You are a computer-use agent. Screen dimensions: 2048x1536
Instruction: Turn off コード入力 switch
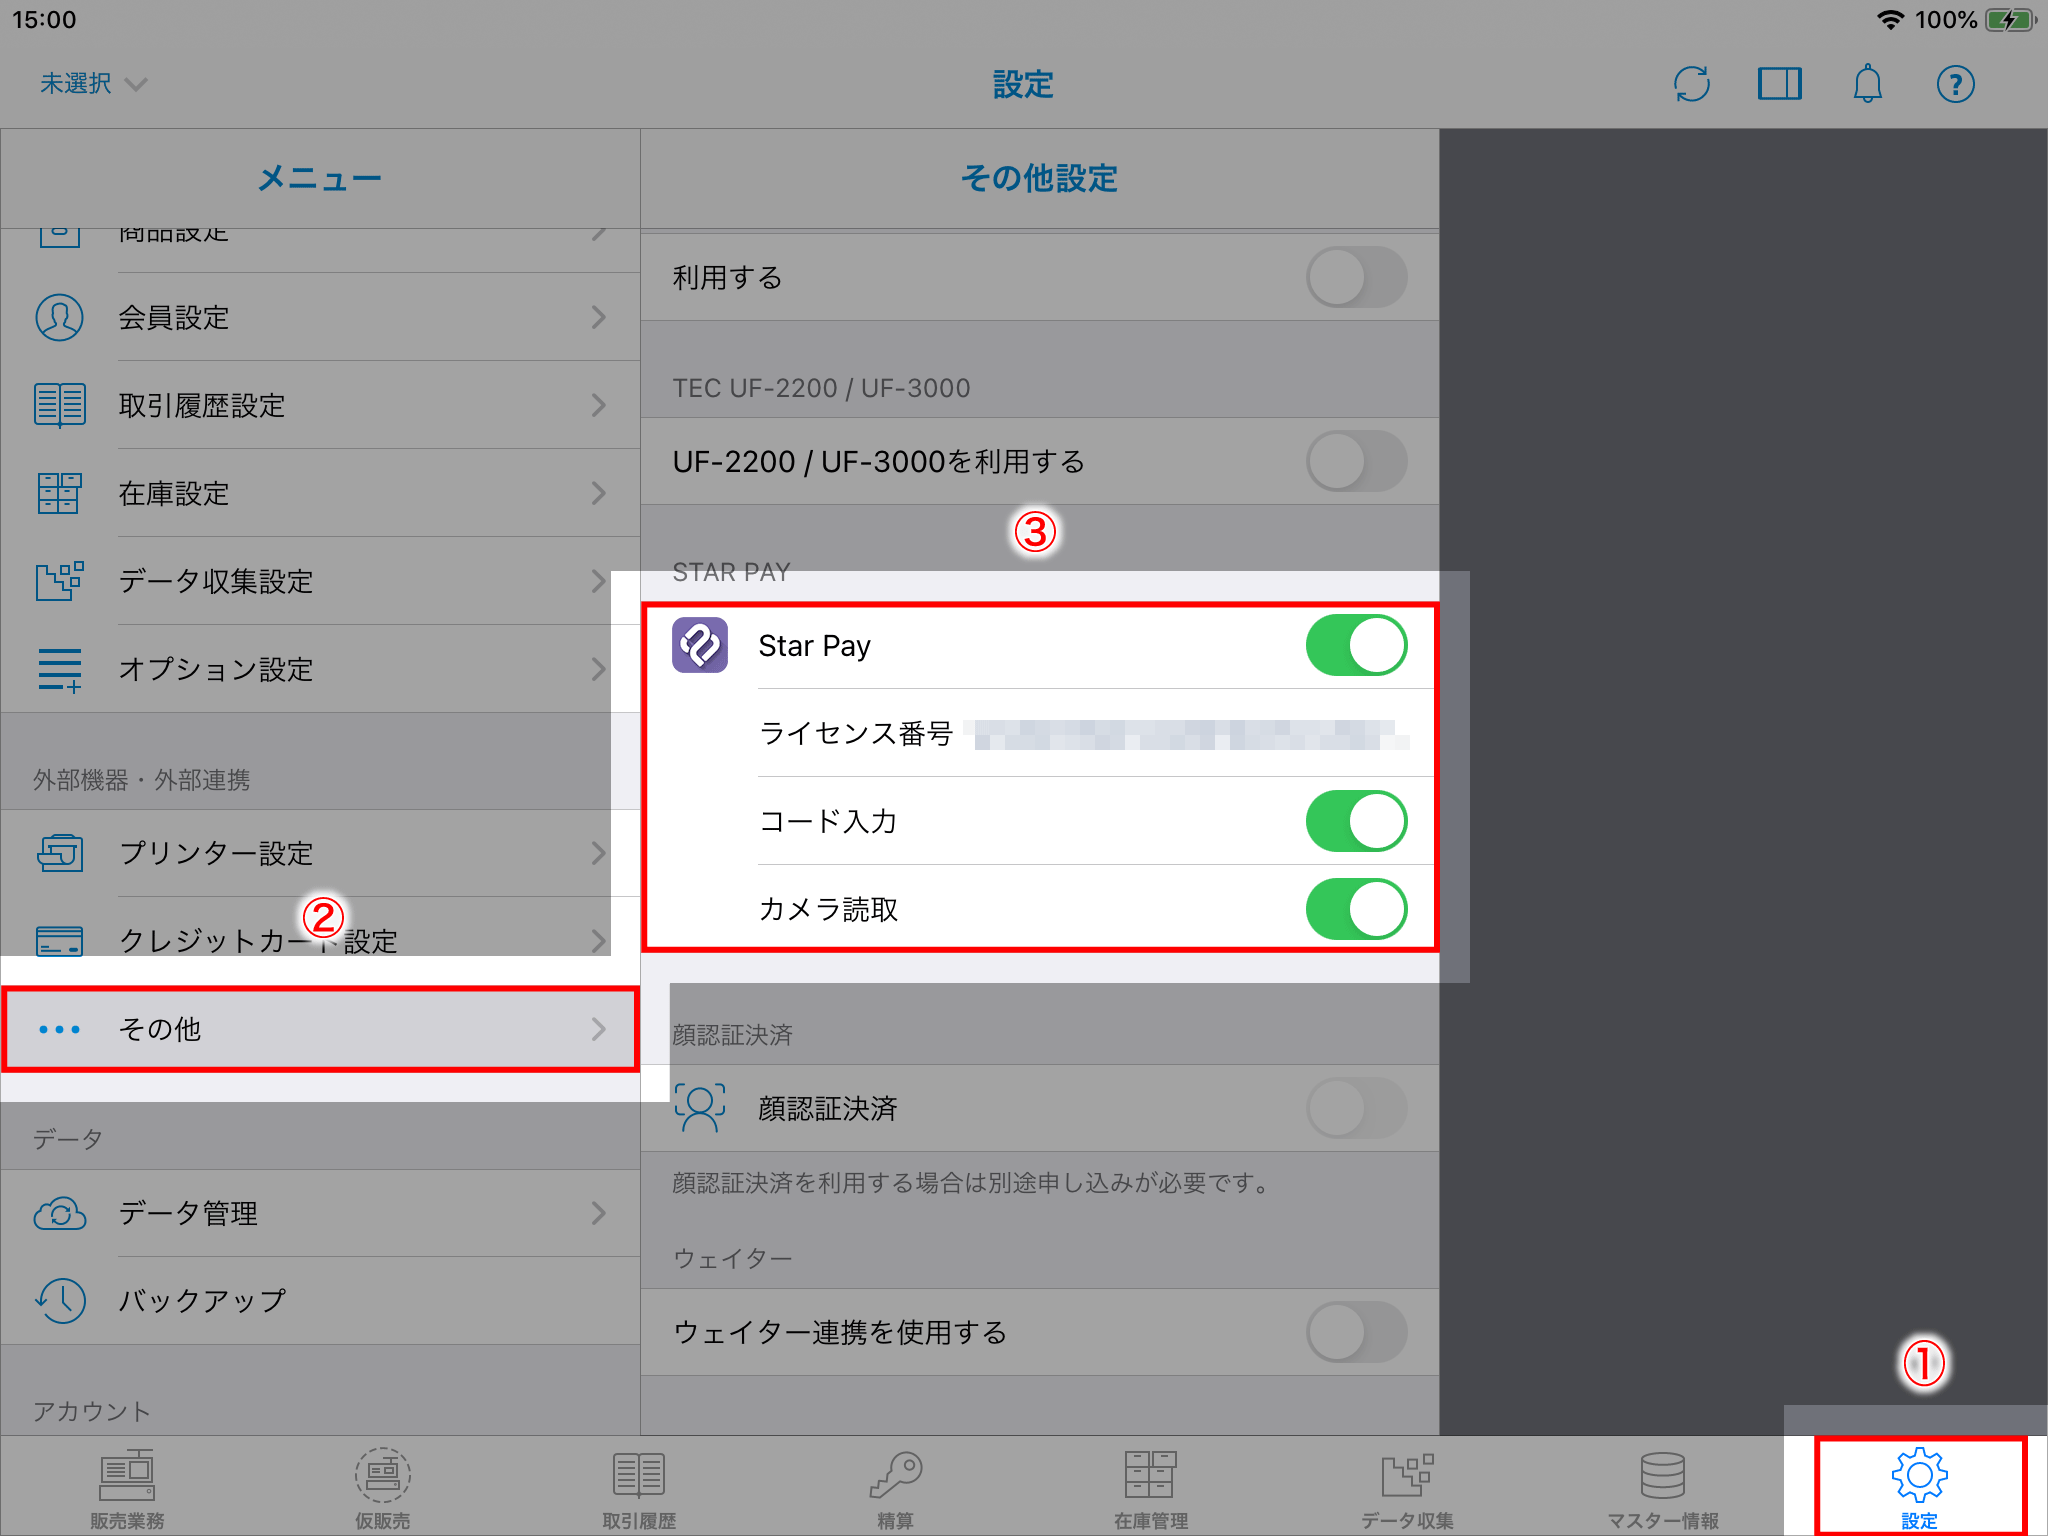coord(1355,822)
